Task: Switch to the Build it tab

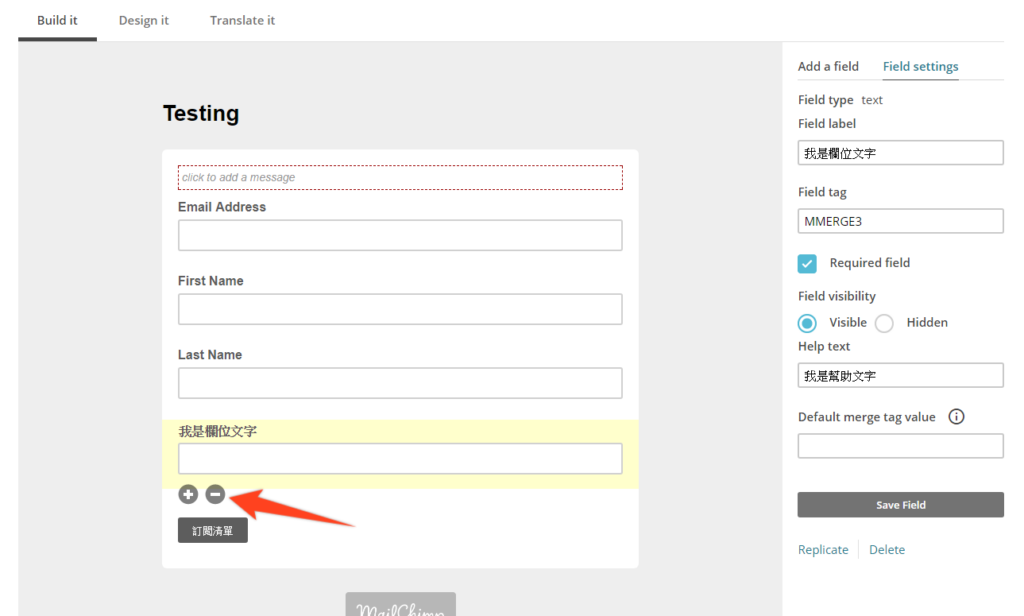Action: (57, 20)
